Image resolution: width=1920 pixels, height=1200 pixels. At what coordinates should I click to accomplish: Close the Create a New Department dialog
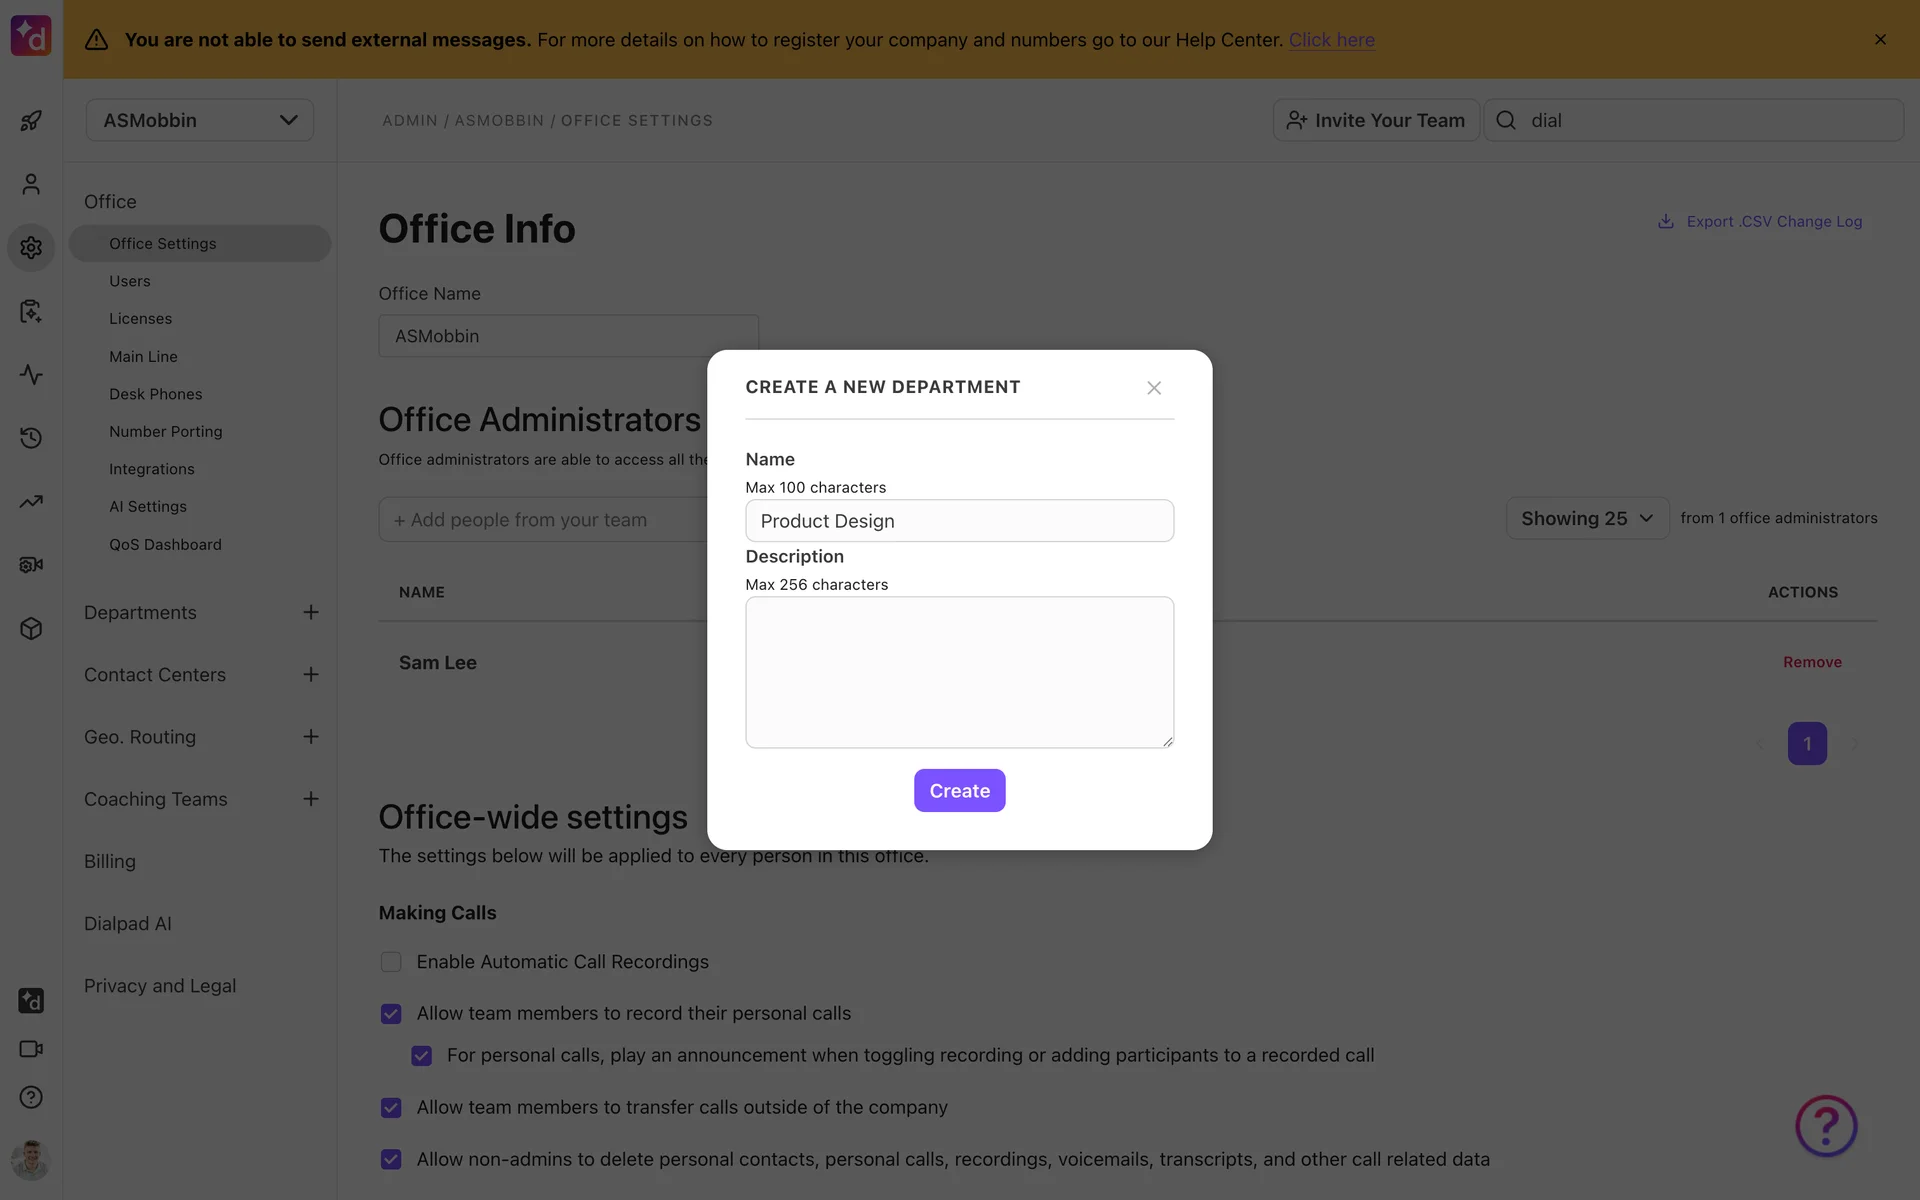(x=1154, y=388)
